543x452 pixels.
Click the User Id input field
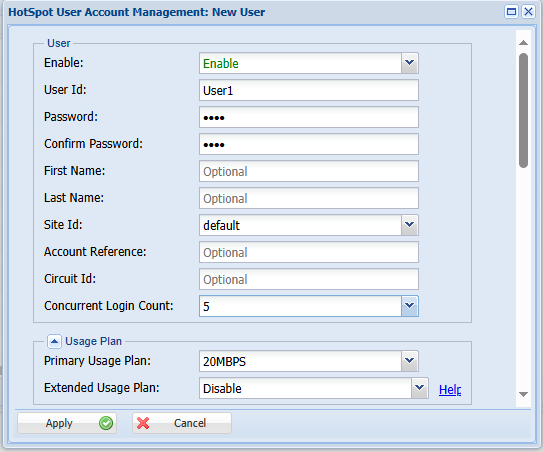(x=309, y=90)
